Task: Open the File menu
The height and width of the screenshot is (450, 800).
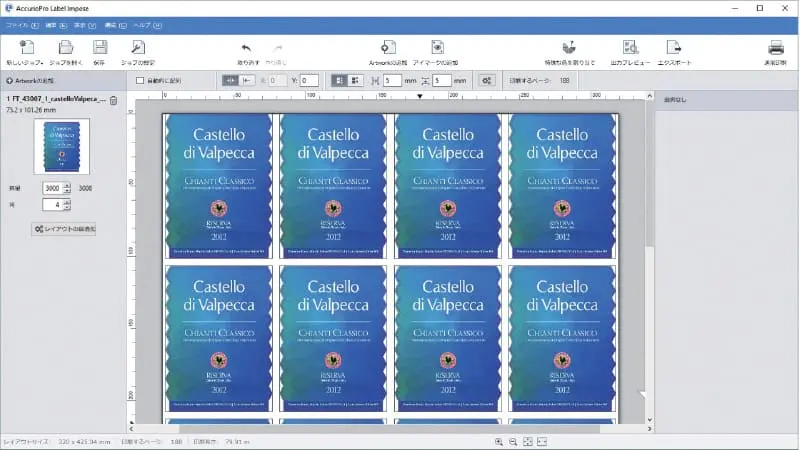Action: [x=16, y=22]
